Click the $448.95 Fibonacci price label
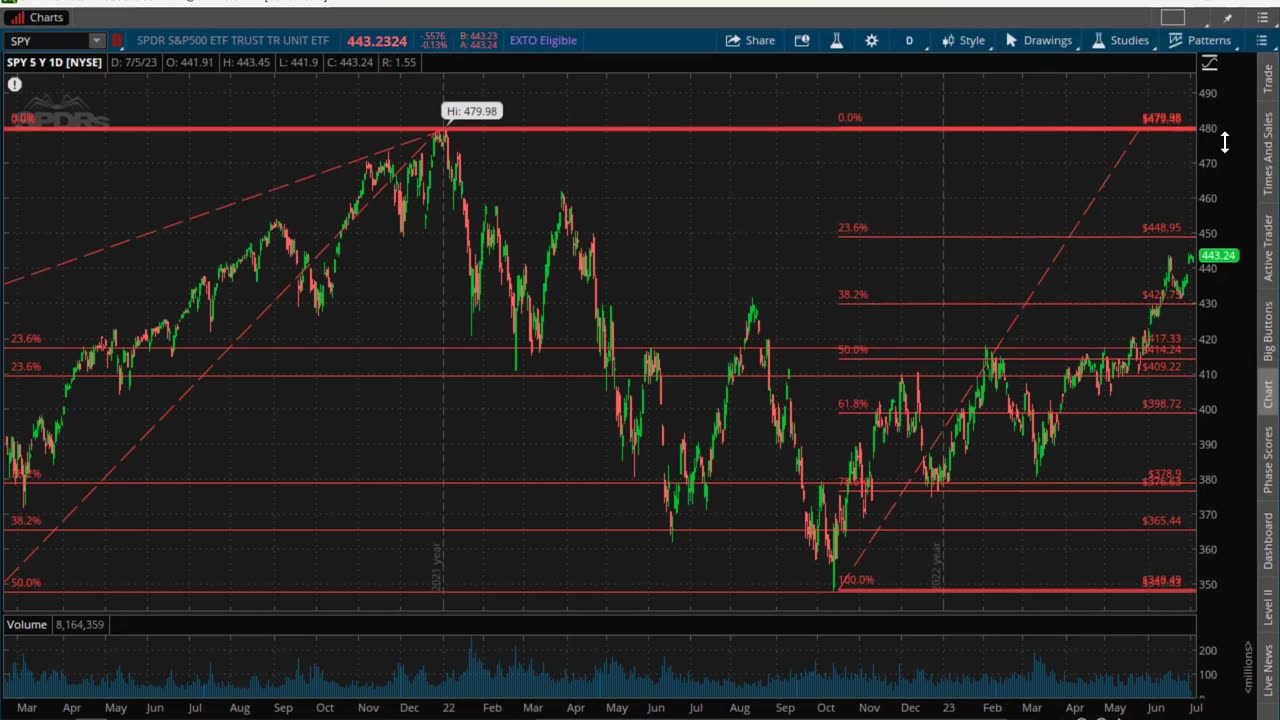Viewport: 1280px width, 720px height. click(x=1161, y=228)
